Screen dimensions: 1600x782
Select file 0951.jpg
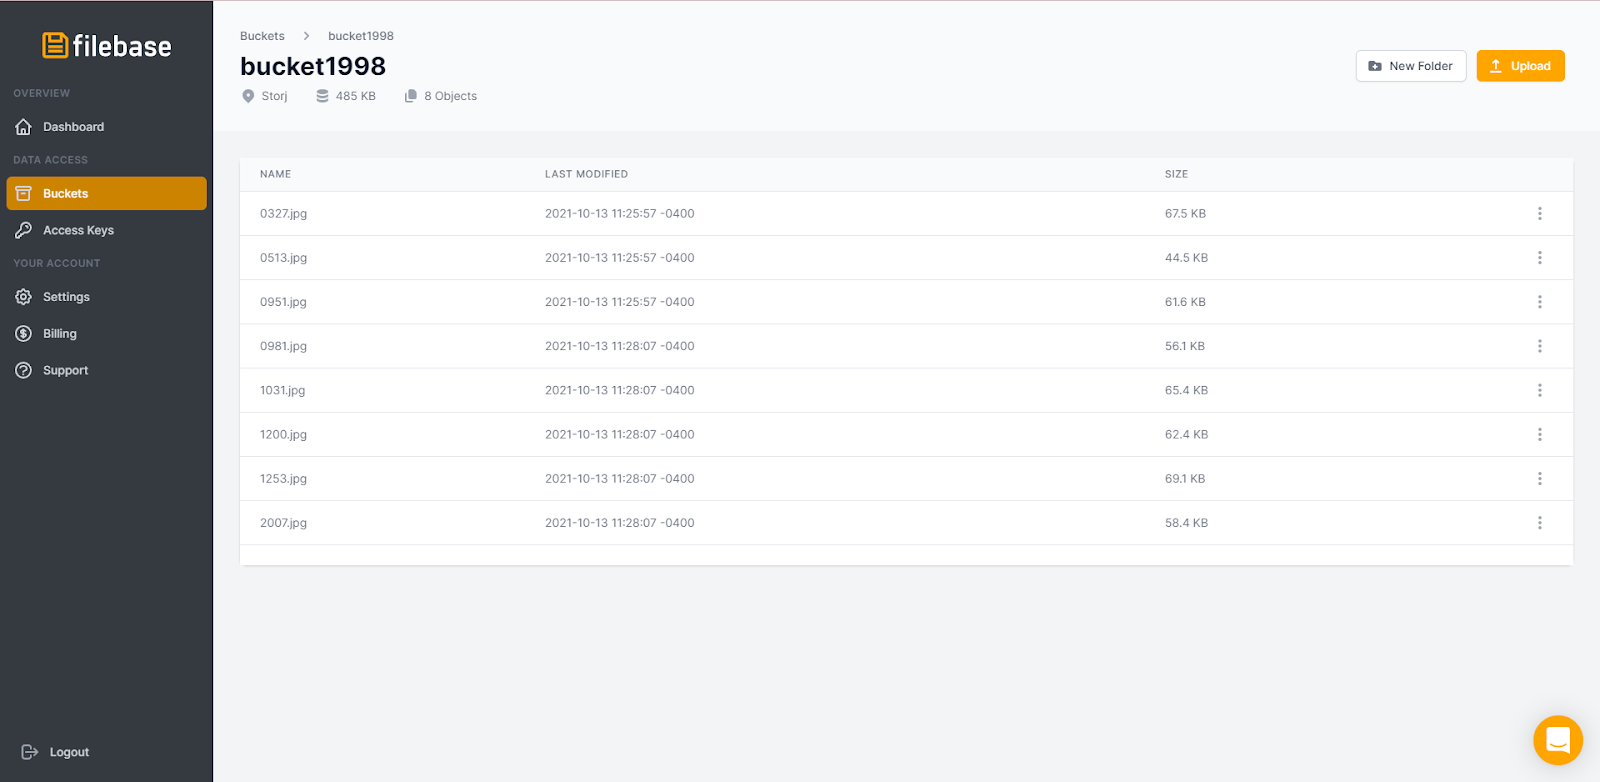(x=284, y=302)
